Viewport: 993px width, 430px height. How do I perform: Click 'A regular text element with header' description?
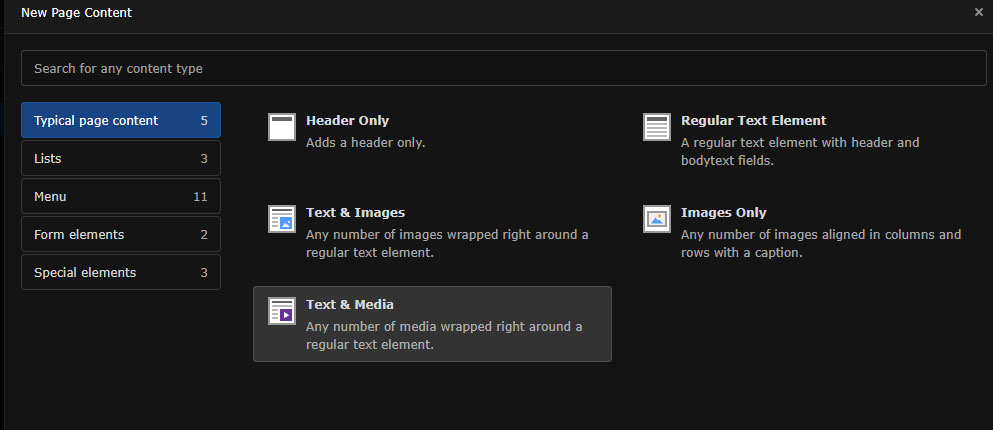pyautogui.click(x=800, y=151)
